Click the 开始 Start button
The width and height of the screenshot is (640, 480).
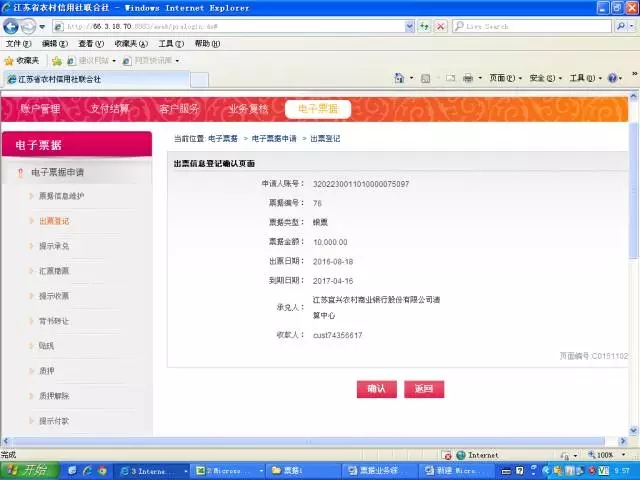29,471
